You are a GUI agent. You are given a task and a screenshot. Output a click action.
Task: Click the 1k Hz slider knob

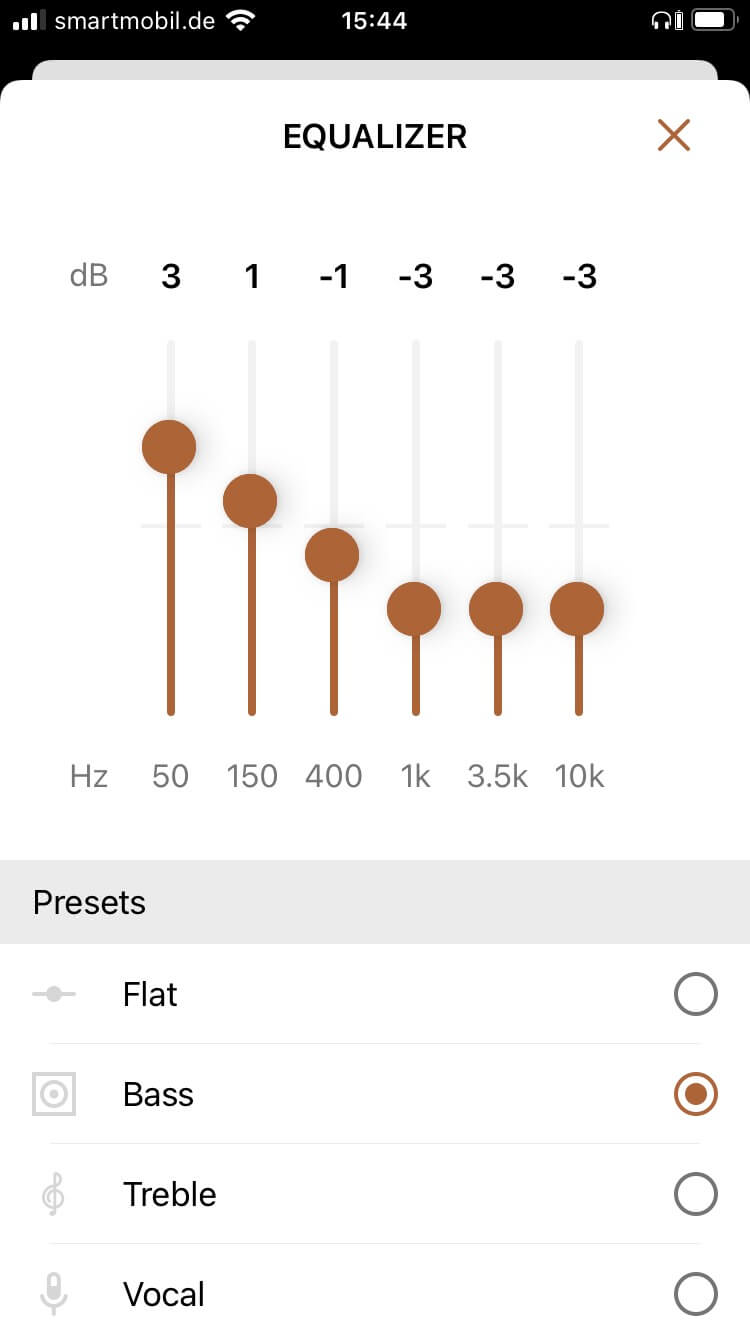pos(414,608)
